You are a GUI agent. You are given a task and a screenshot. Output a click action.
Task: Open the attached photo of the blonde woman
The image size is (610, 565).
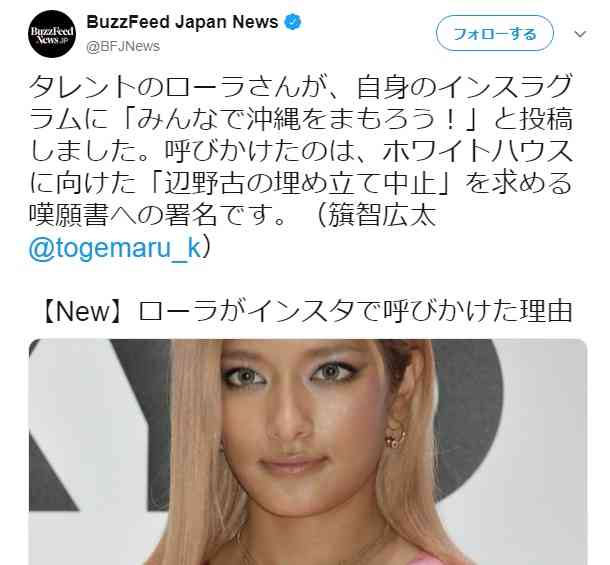(308, 452)
